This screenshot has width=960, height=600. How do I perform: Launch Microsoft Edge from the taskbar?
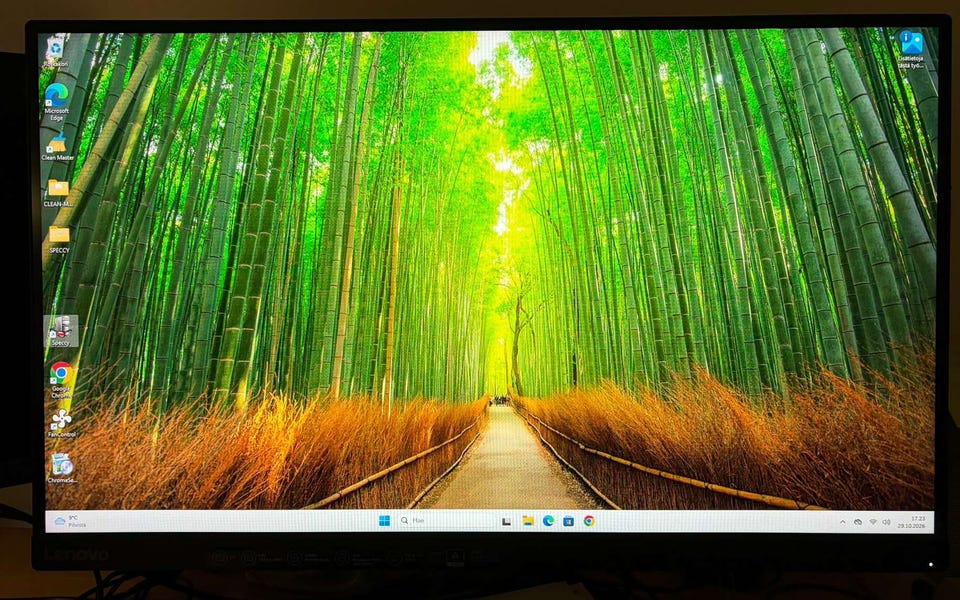(x=548, y=520)
